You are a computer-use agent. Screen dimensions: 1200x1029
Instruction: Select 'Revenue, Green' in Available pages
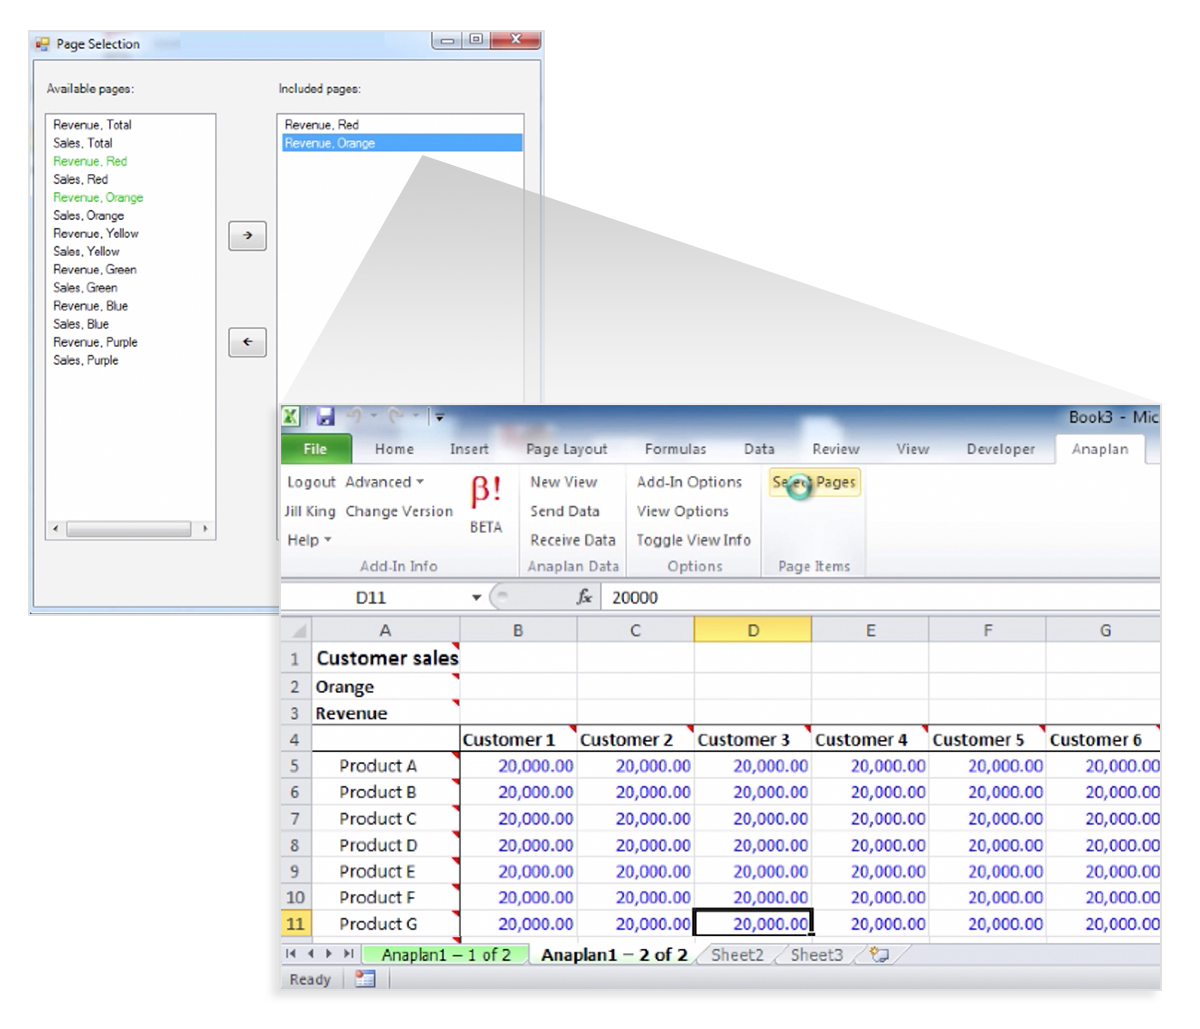[x=95, y=270]
